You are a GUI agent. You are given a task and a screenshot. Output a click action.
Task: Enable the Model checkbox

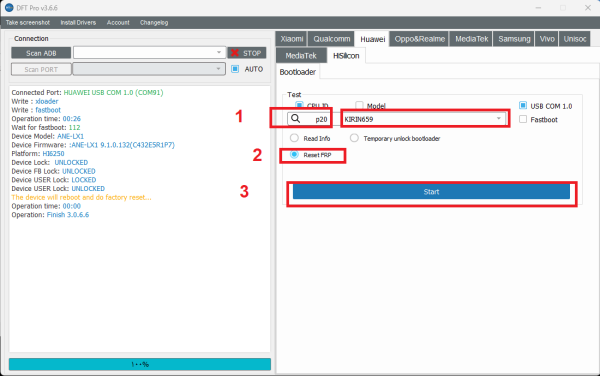pyautogui.click(x=359, y=106)
